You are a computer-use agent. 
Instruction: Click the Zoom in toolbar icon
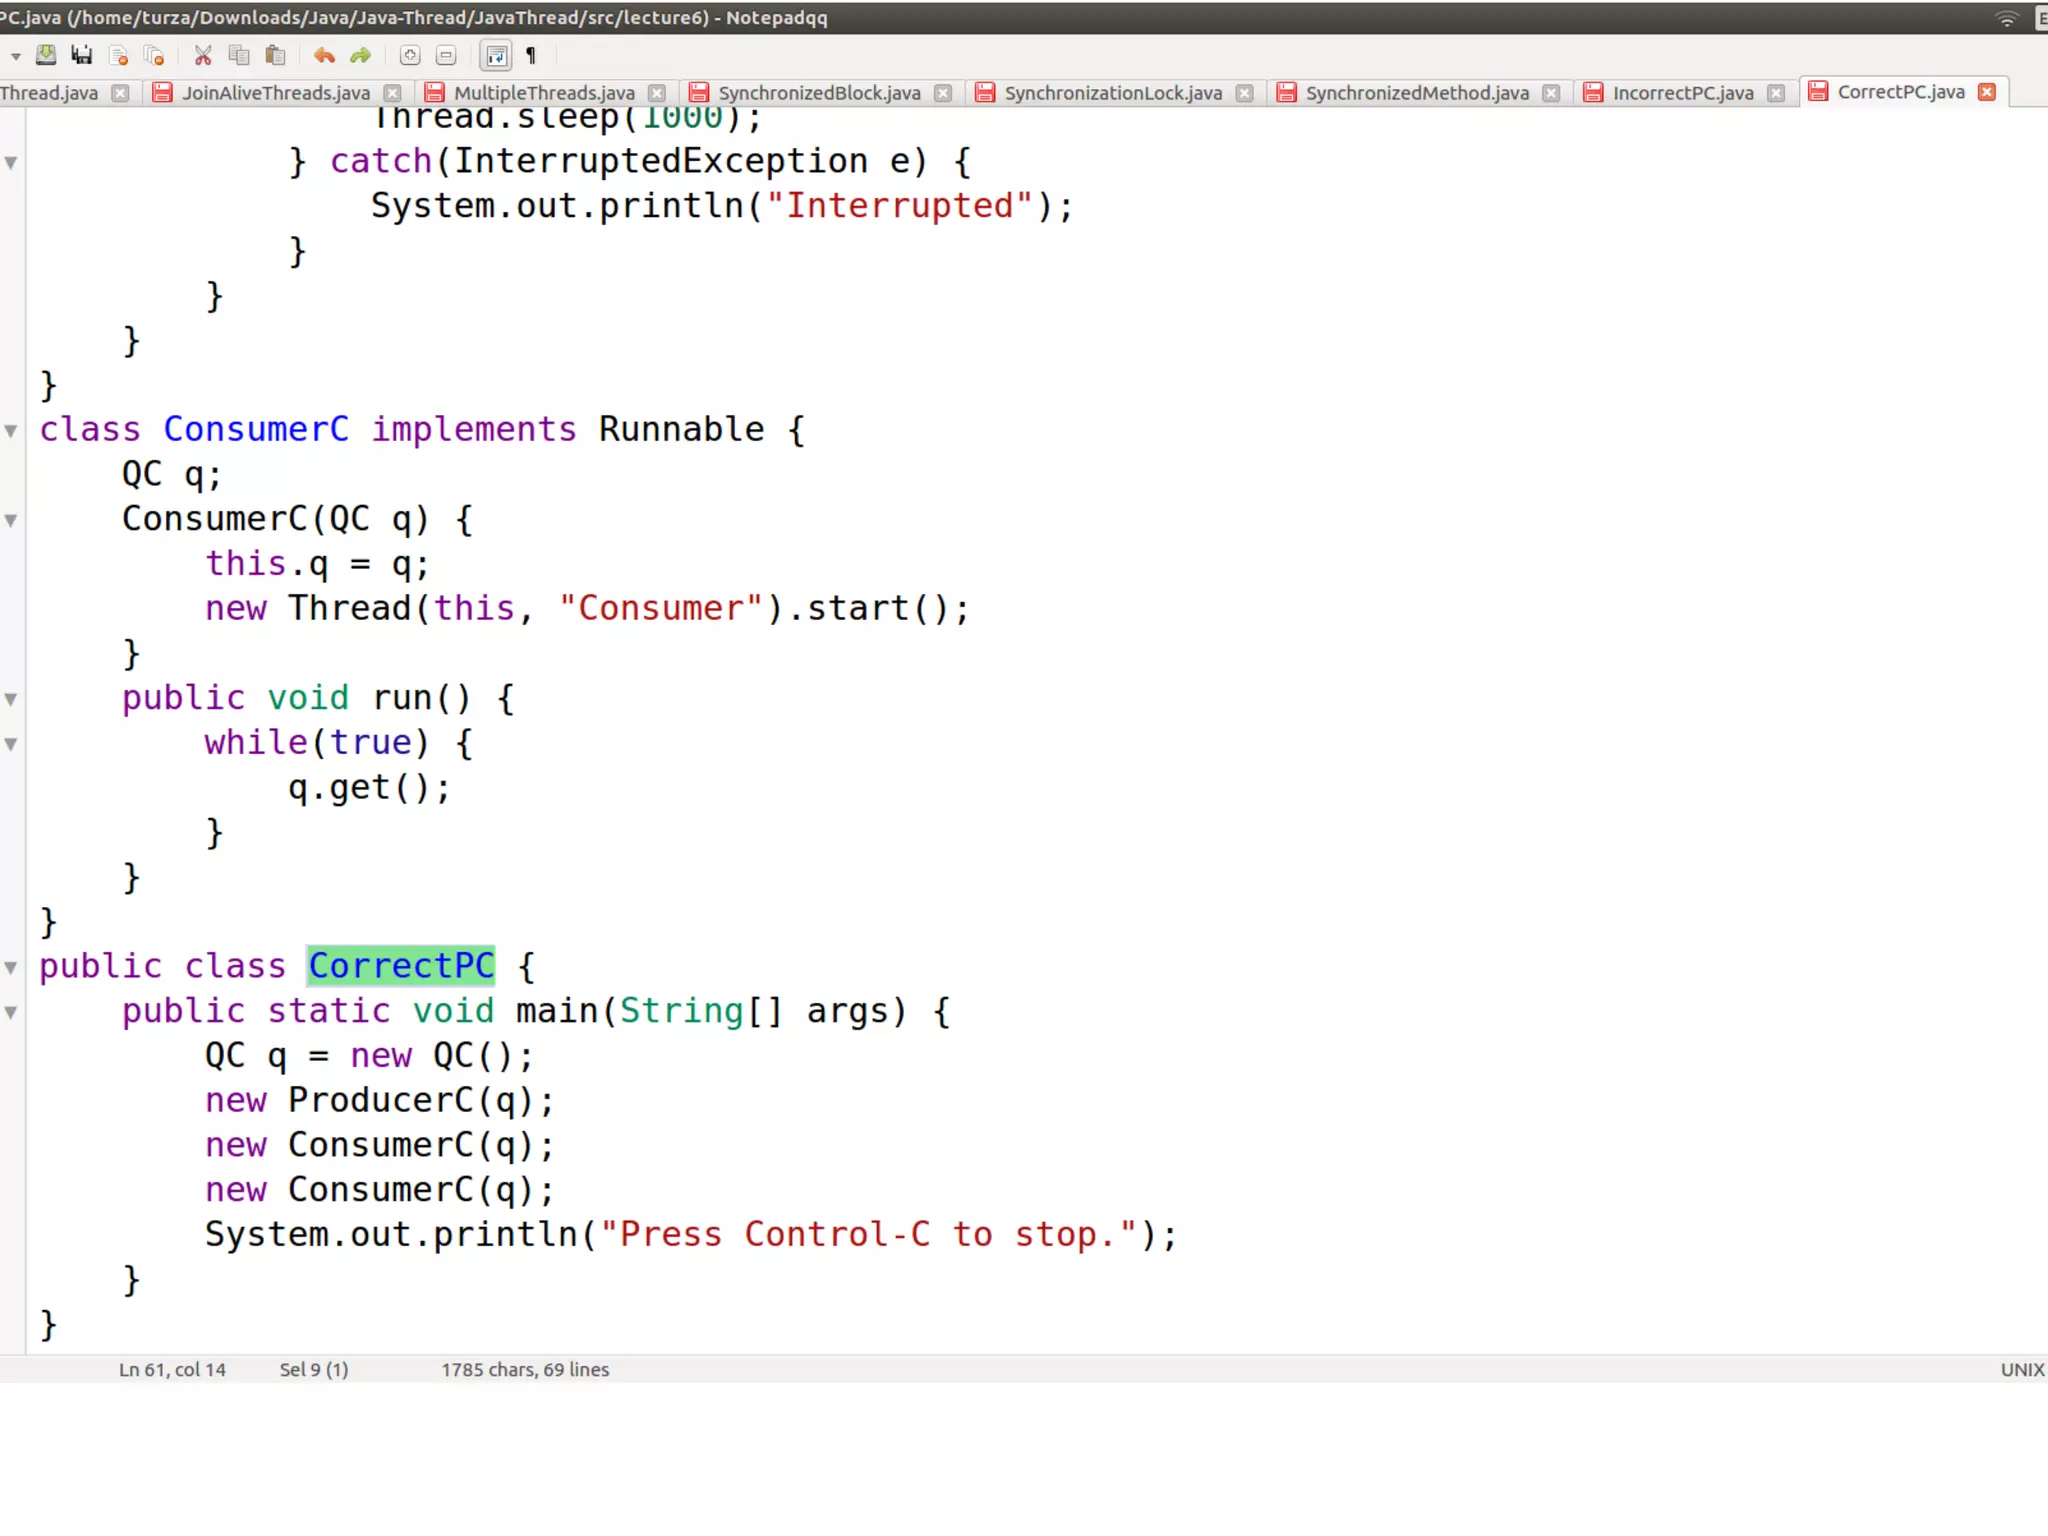[x=410, y=56]
